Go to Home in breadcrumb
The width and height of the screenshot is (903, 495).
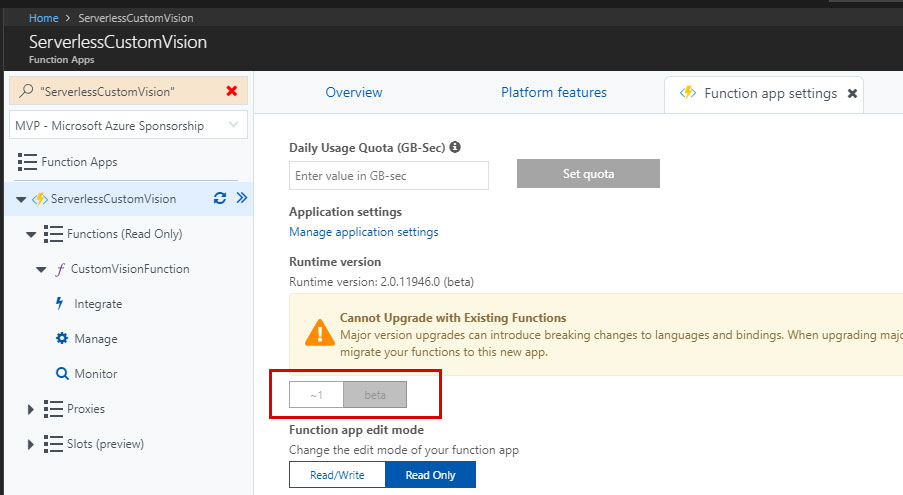44,18
